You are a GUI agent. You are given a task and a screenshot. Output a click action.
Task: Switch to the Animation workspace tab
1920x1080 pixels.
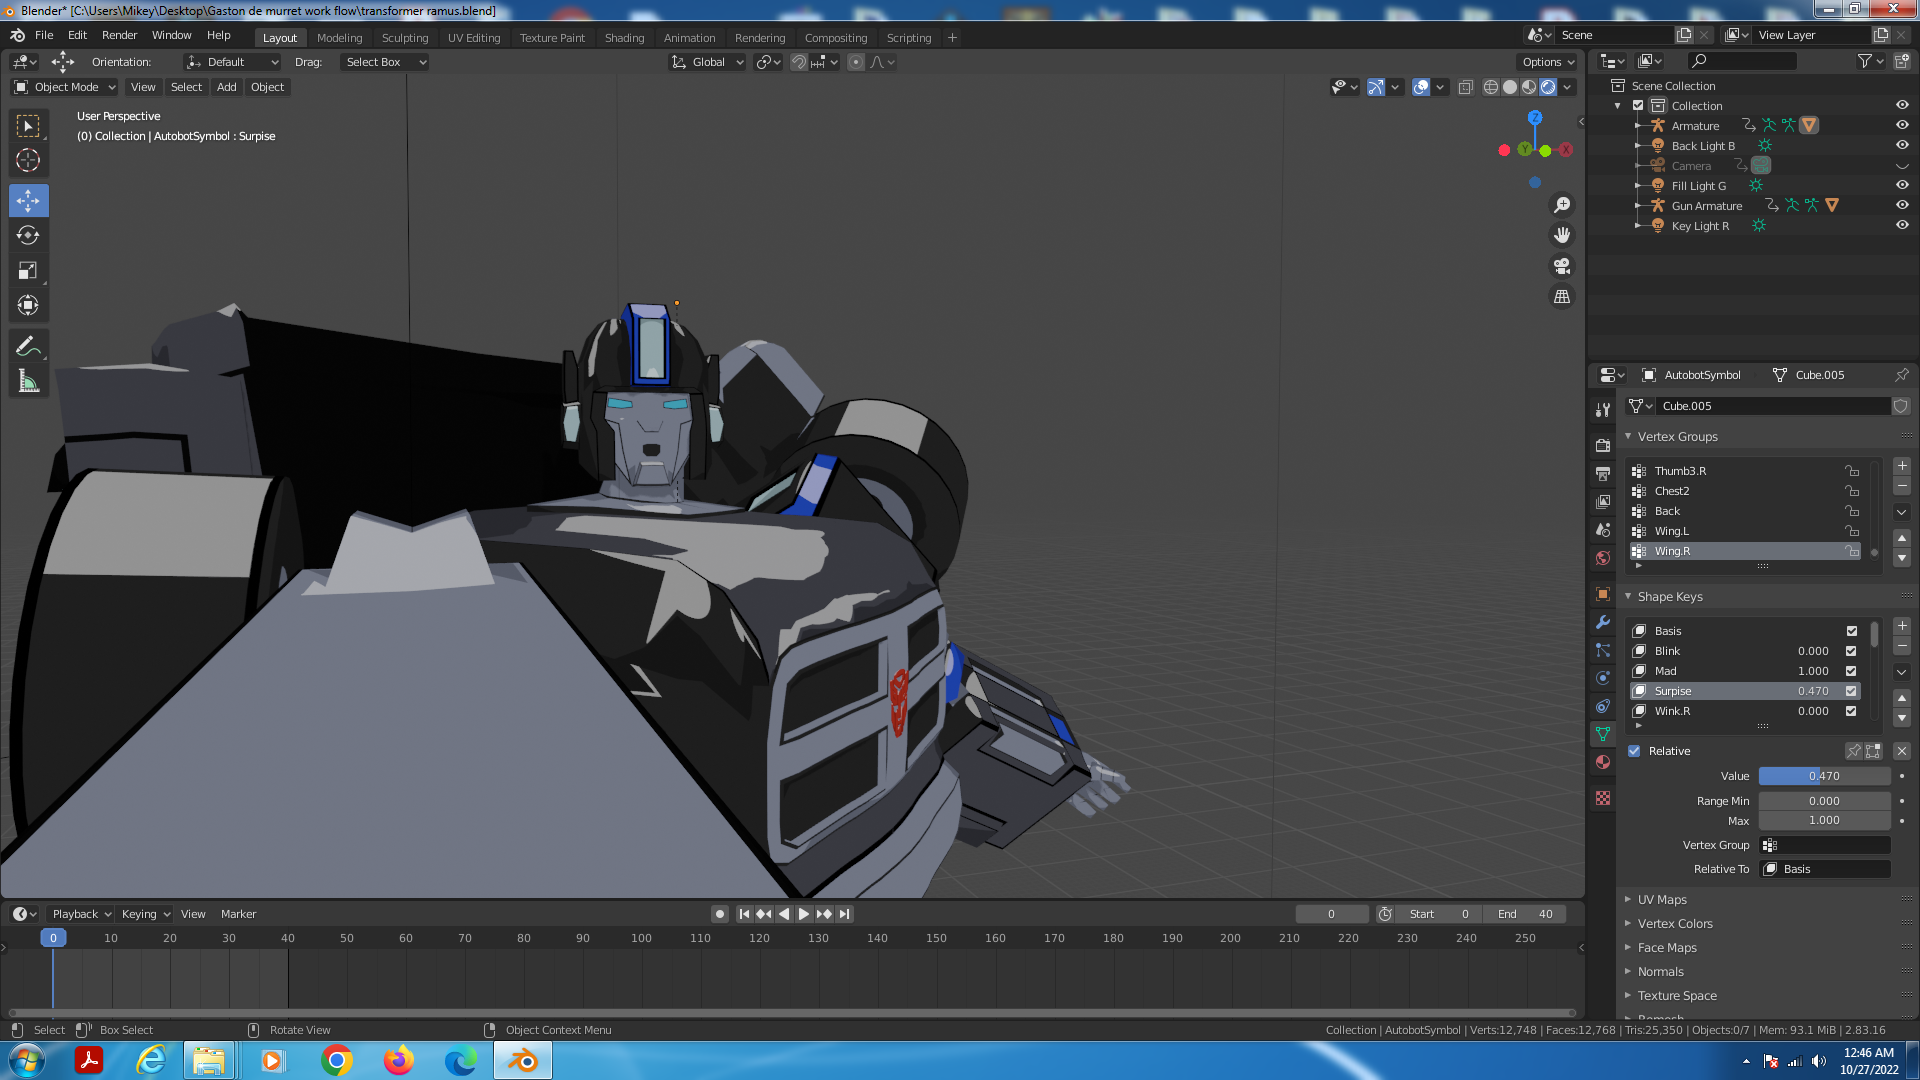pyautogui.click(x=689, y=38)
